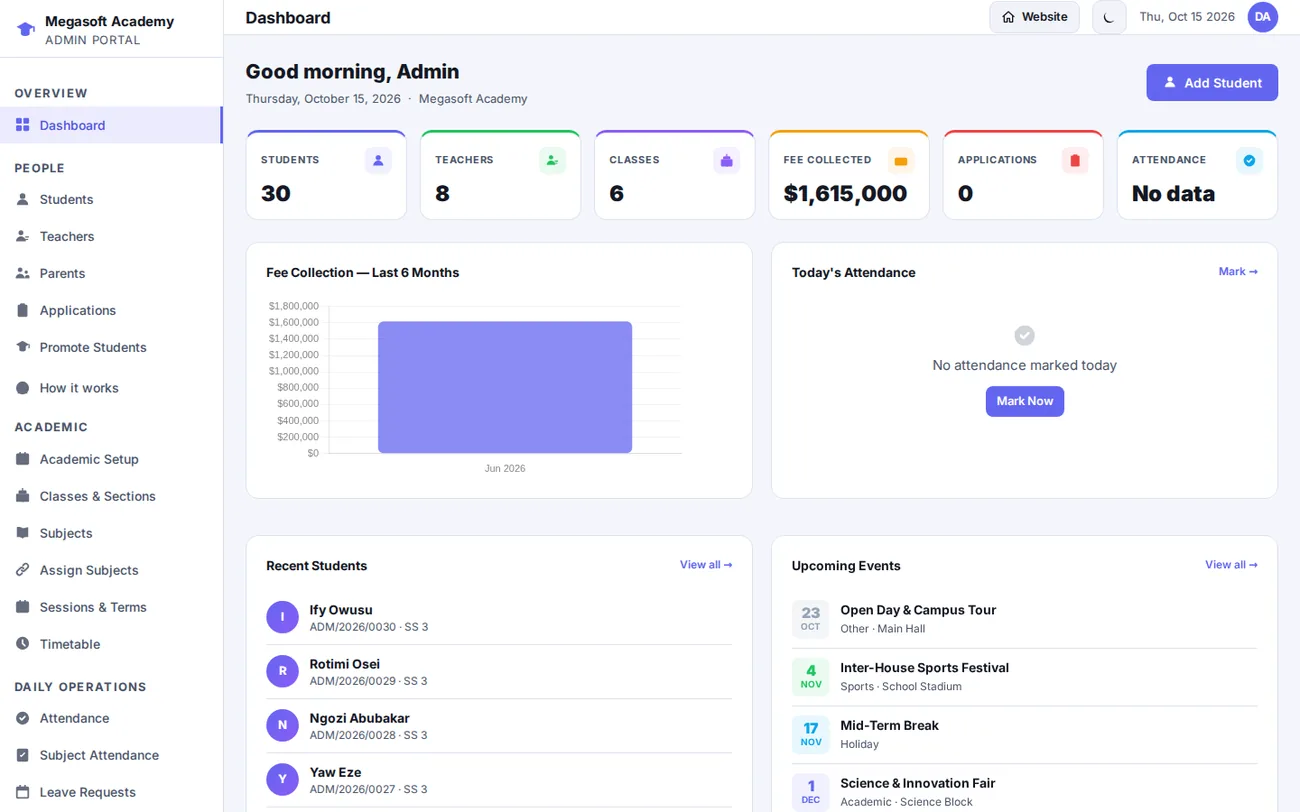Open the Open Day & Campus Tour event
Screen dimensions: 1300x812
click(1024, 619)
